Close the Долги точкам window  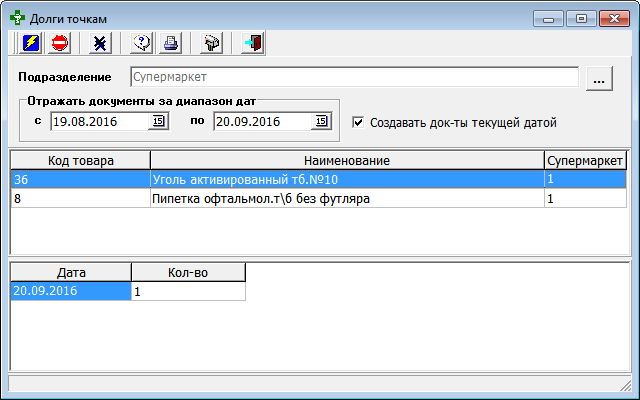(614, 19)
